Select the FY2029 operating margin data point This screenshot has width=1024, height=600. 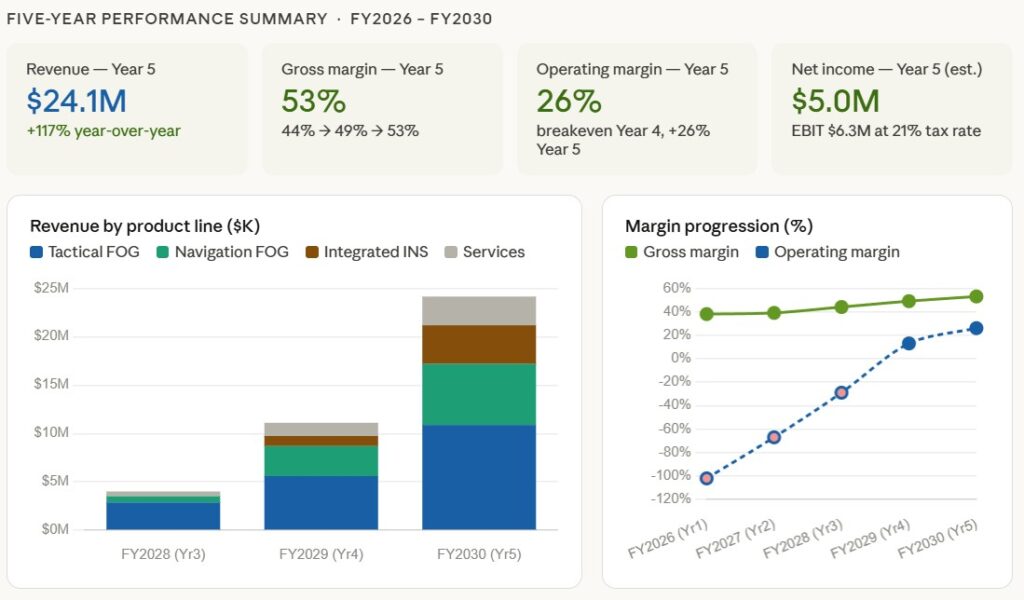coord(908,343)
